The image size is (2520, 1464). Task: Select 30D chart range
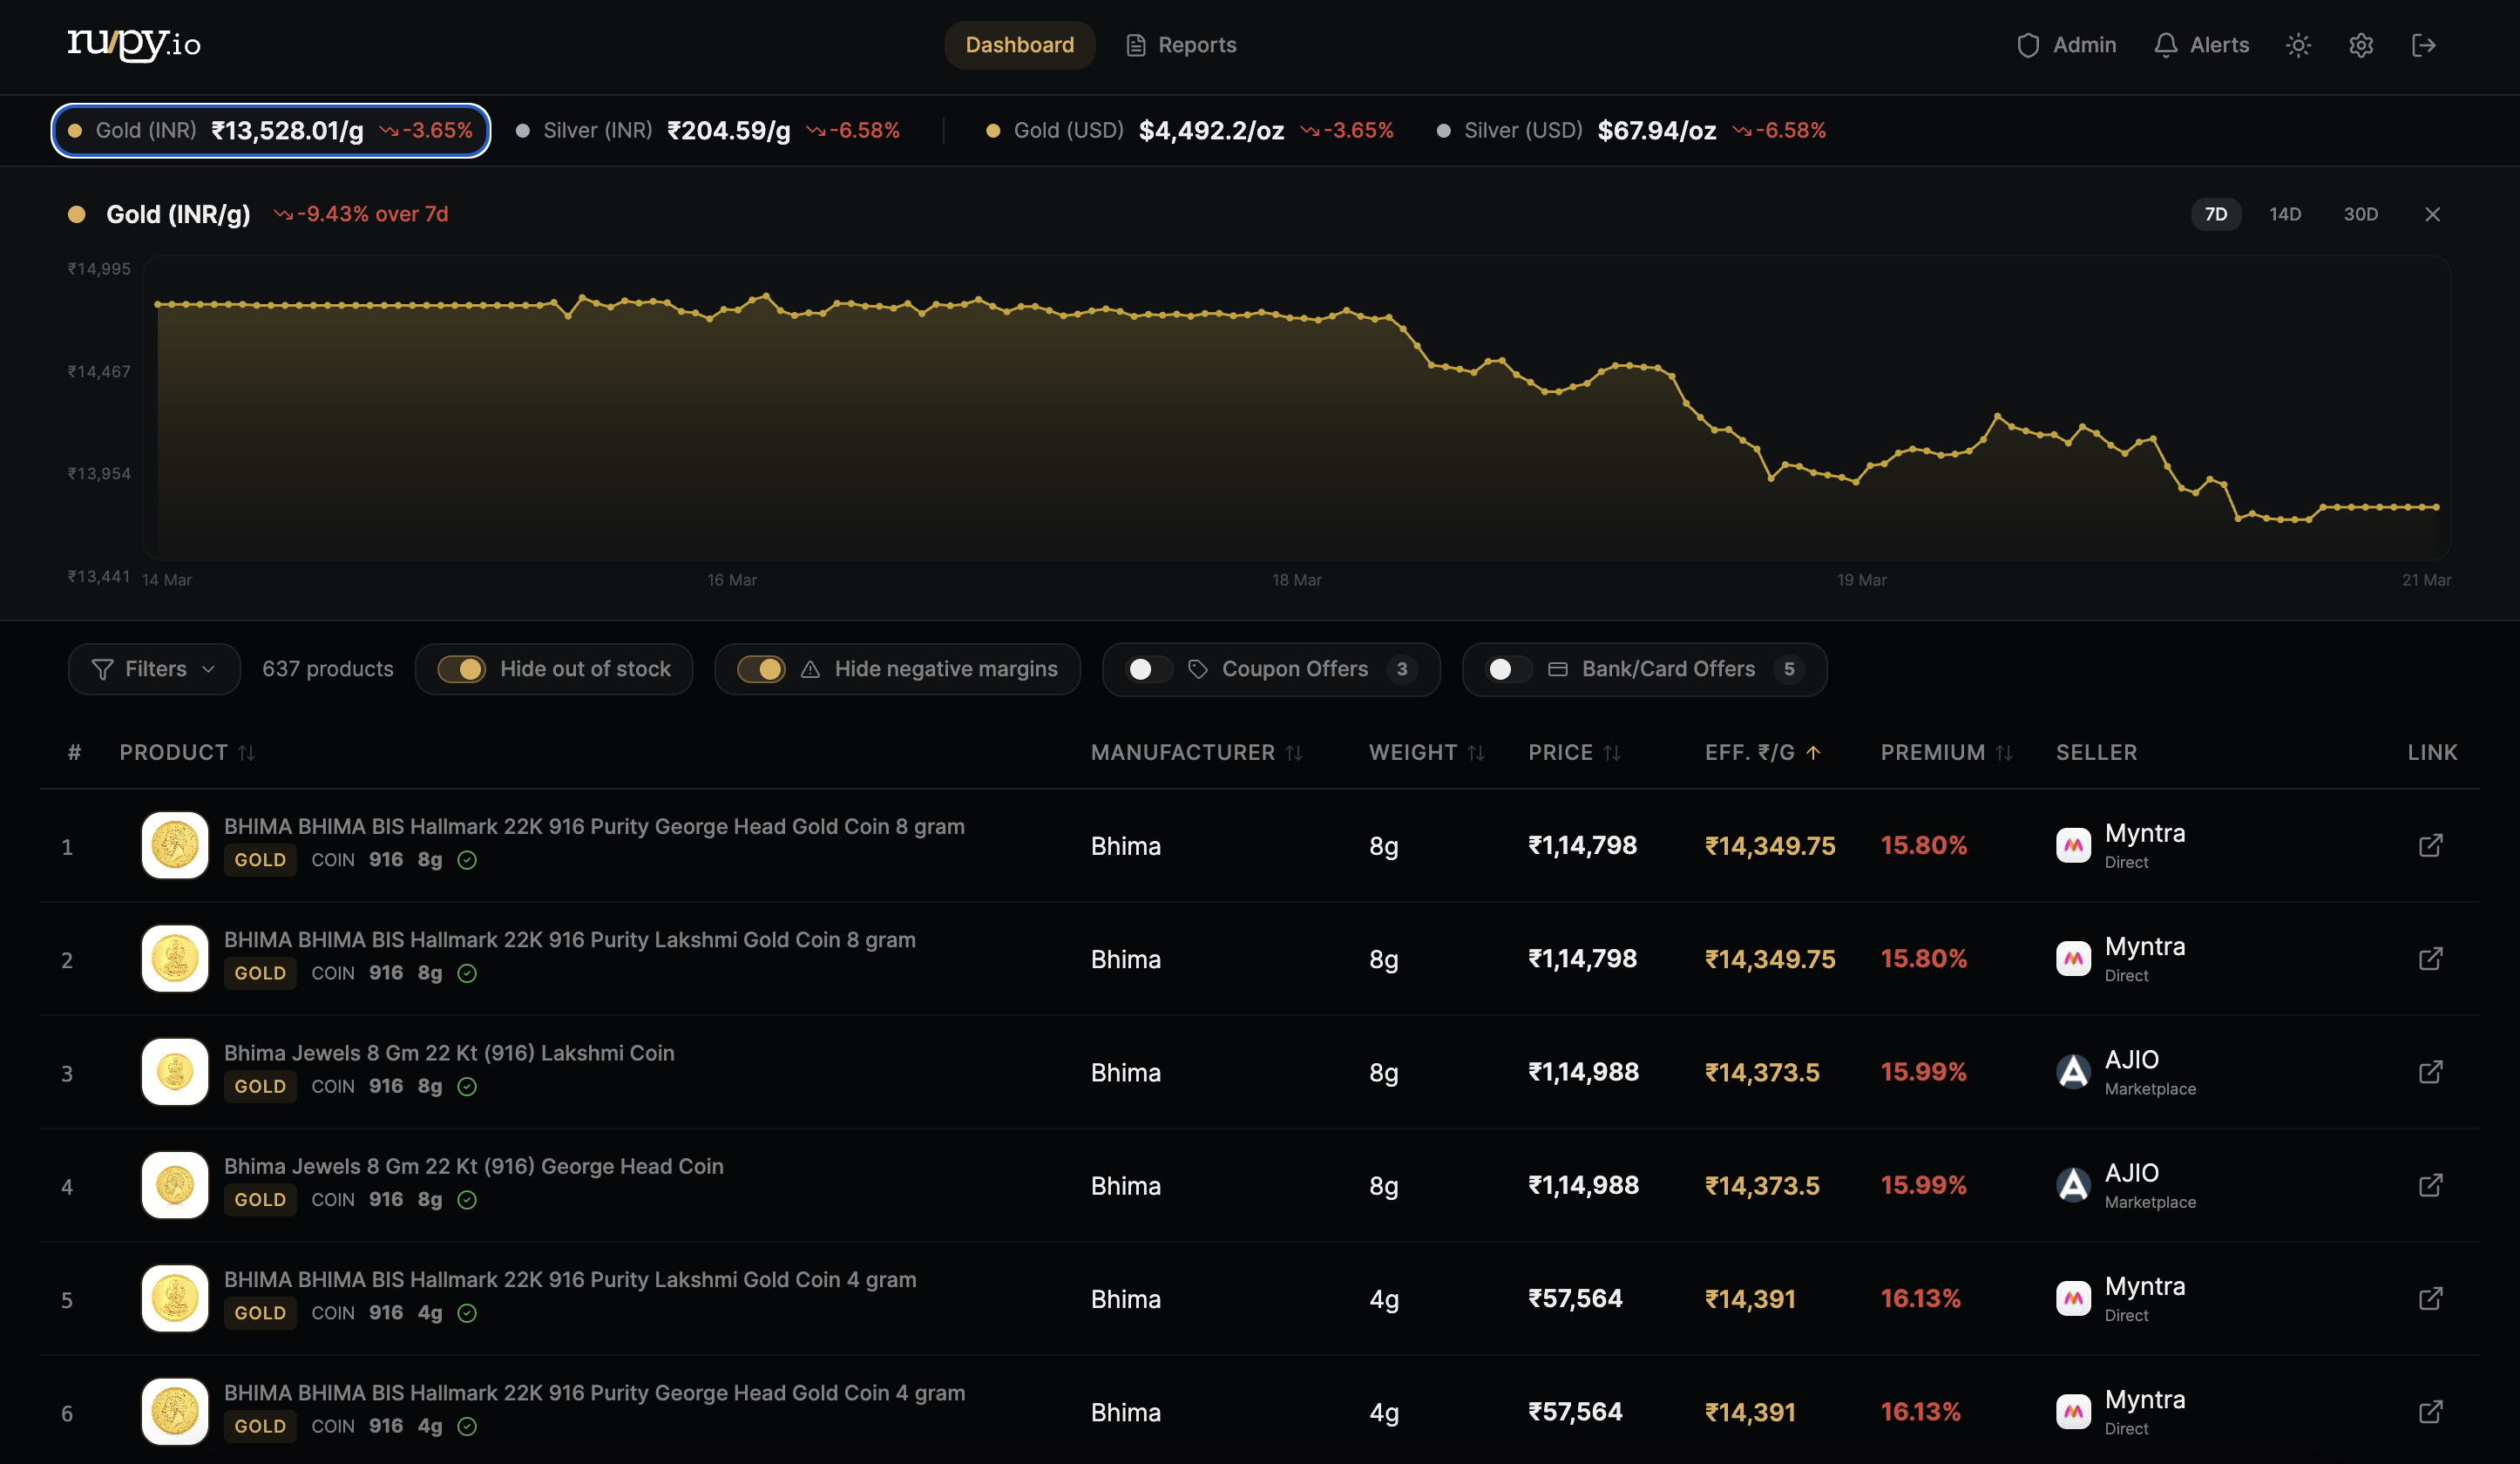(x=2360, y=214)
